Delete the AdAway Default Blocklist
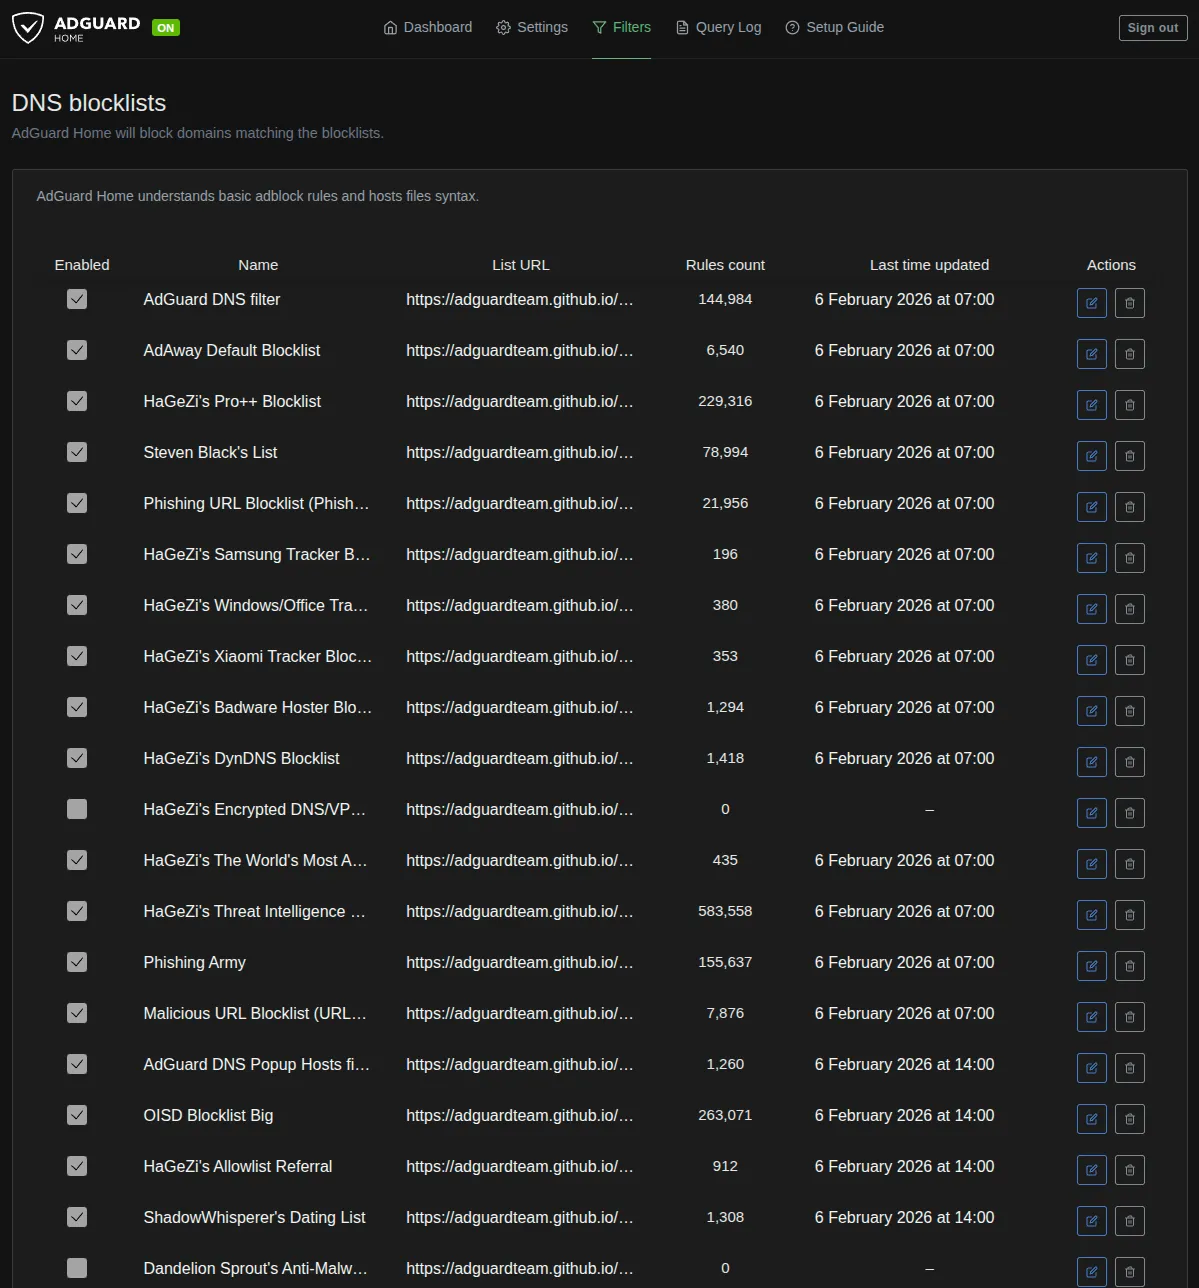The width and height of the screenshot is (1199, 1288). click(x=1129, y=354)
